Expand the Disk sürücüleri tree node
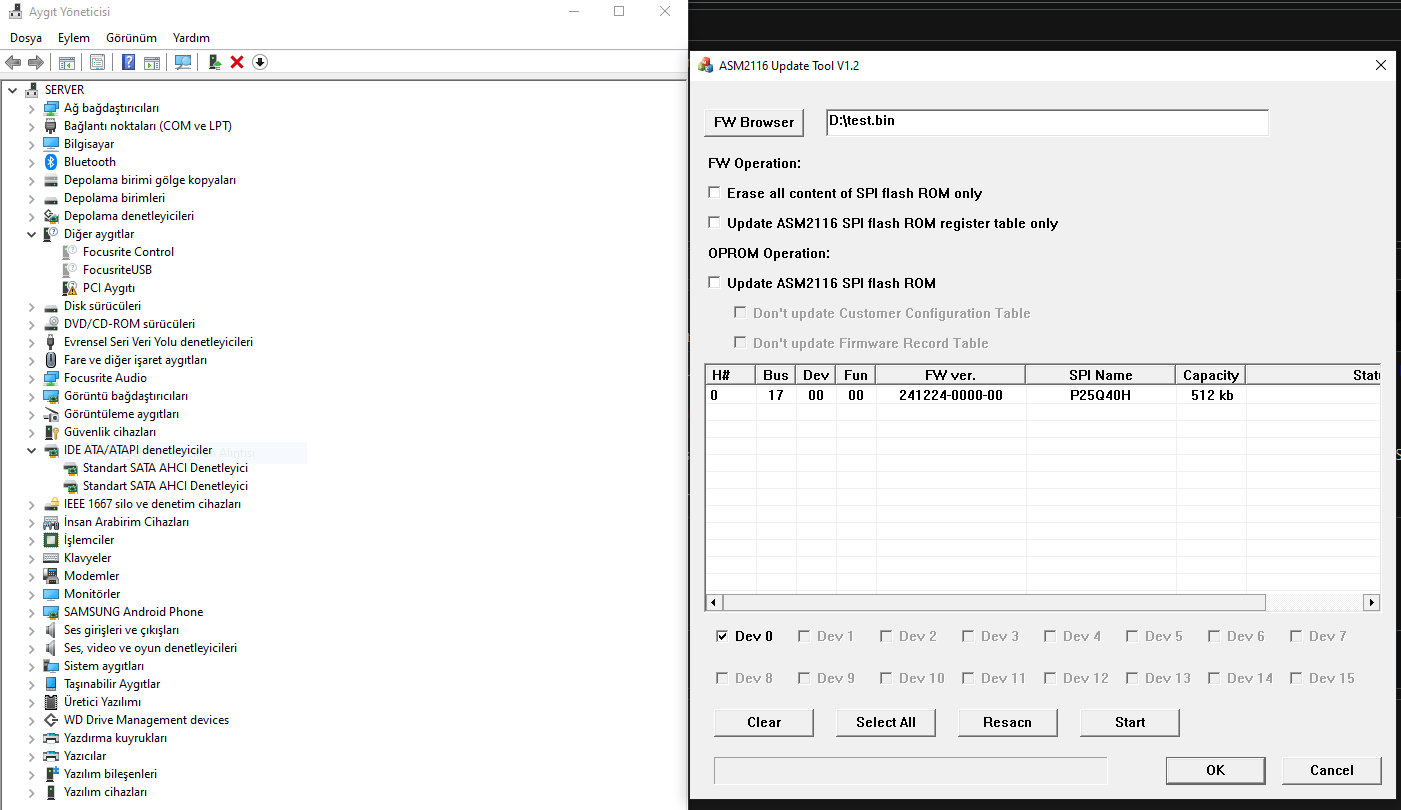 coord(32,306)
